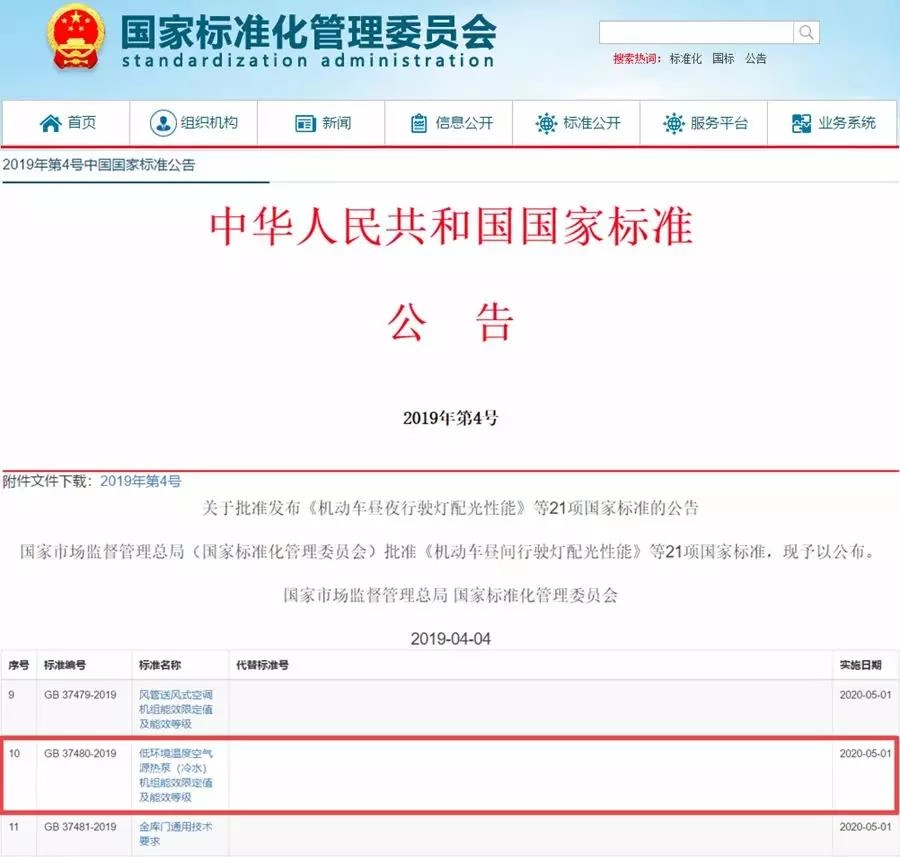Viewport: 900px width, 857px height.
Task: Click the person icon for 组织机构
Action: tap(163, 123)
